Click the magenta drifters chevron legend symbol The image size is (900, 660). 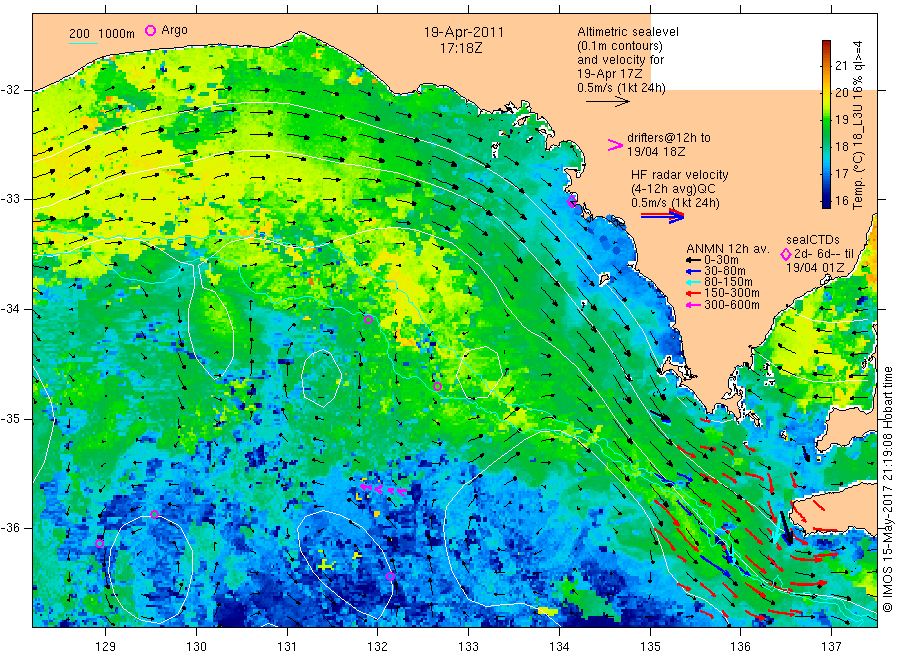[x=615, y=145]
